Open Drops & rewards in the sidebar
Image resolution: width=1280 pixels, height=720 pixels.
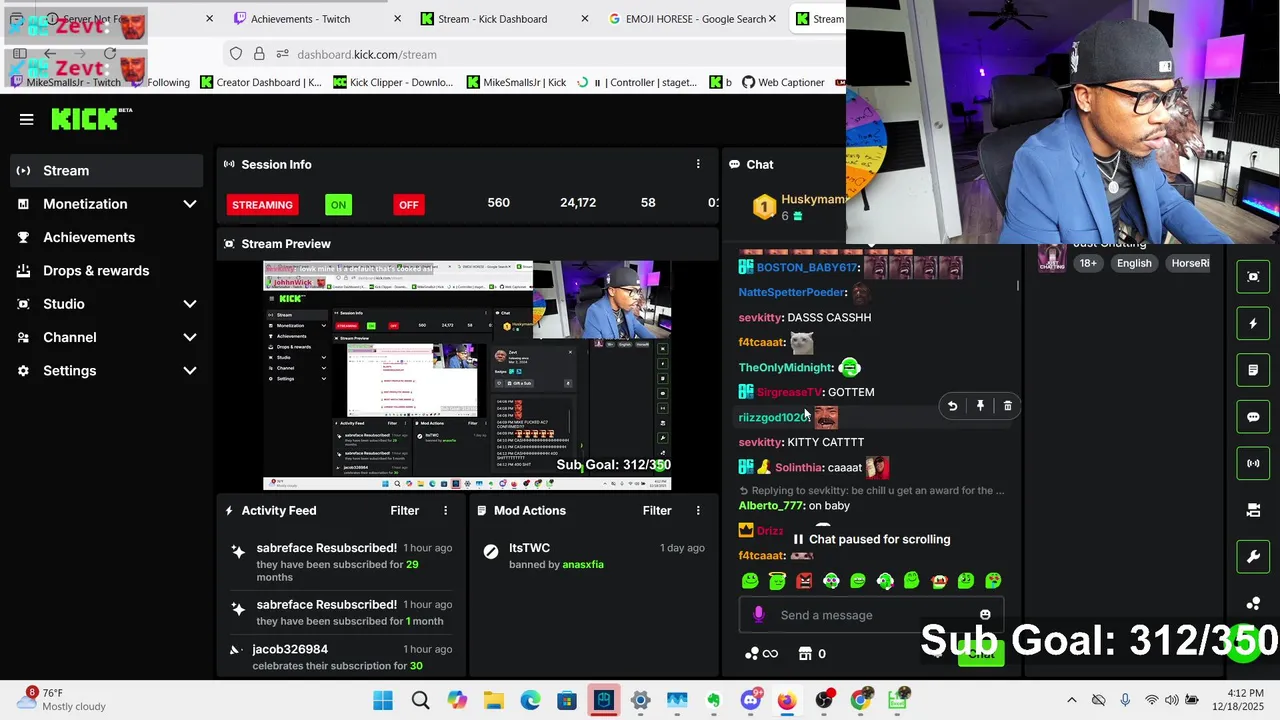(108, 271)
